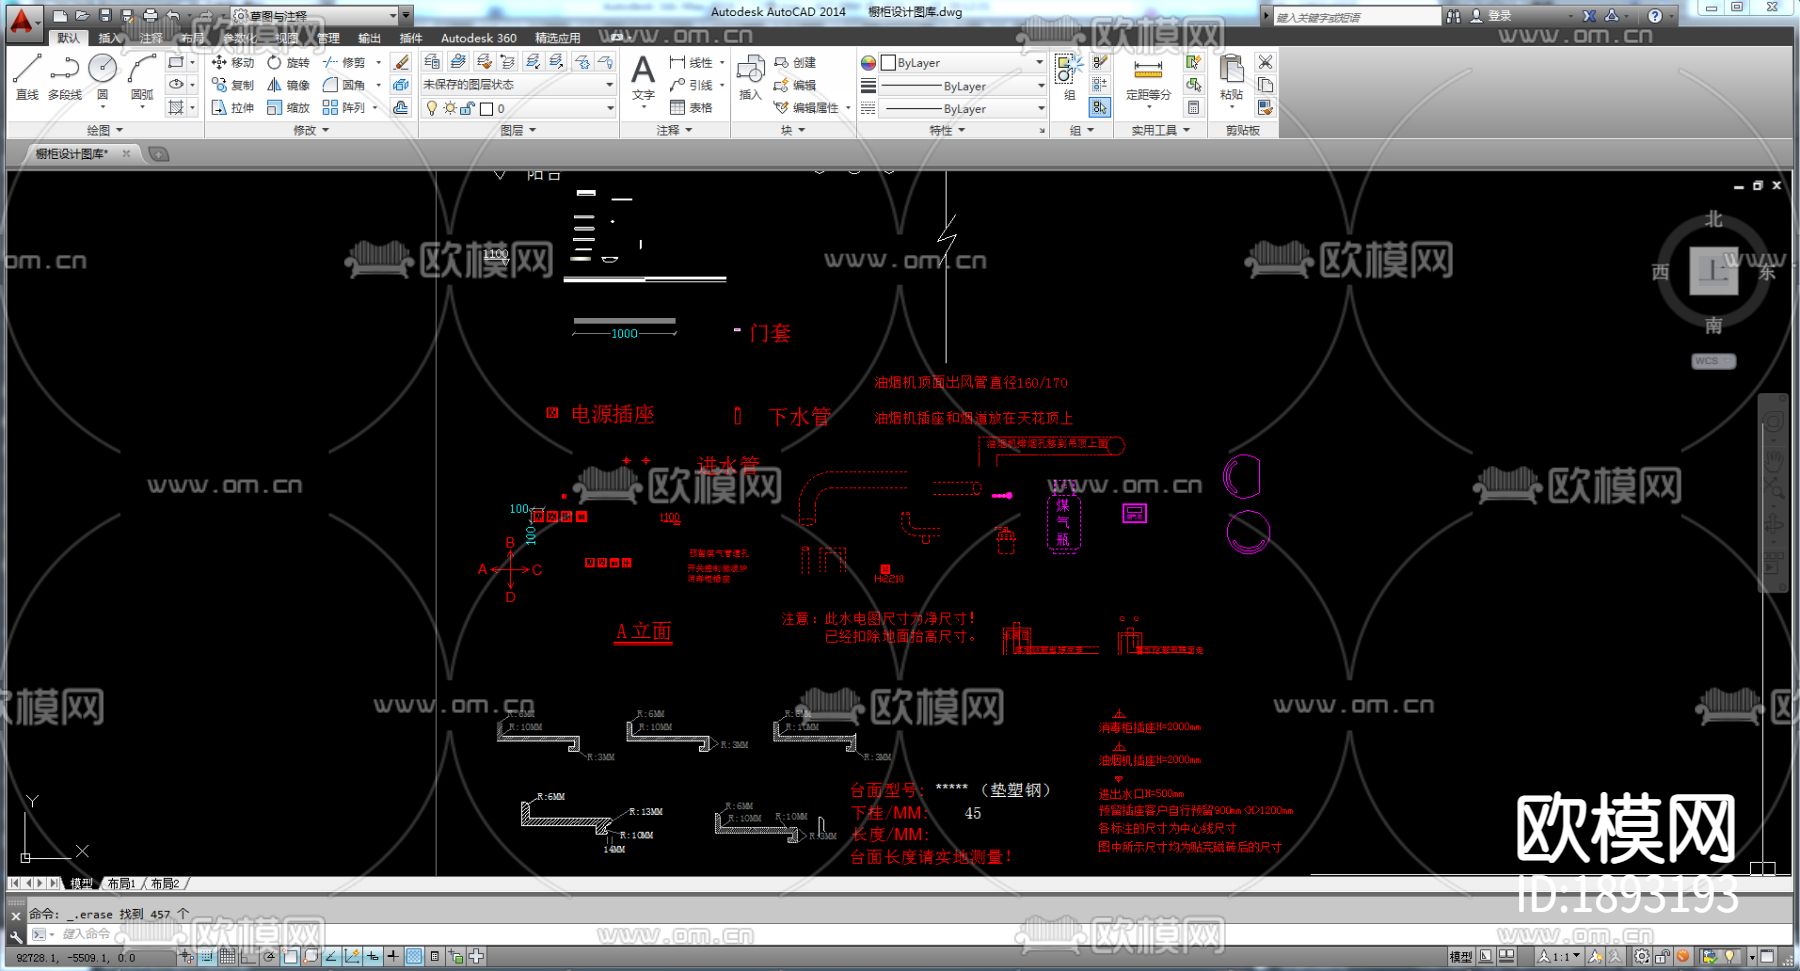Viewport: 1800px width, 971px height.
Task: Click the Sign In (登录) button
Action: (1490, 15)
